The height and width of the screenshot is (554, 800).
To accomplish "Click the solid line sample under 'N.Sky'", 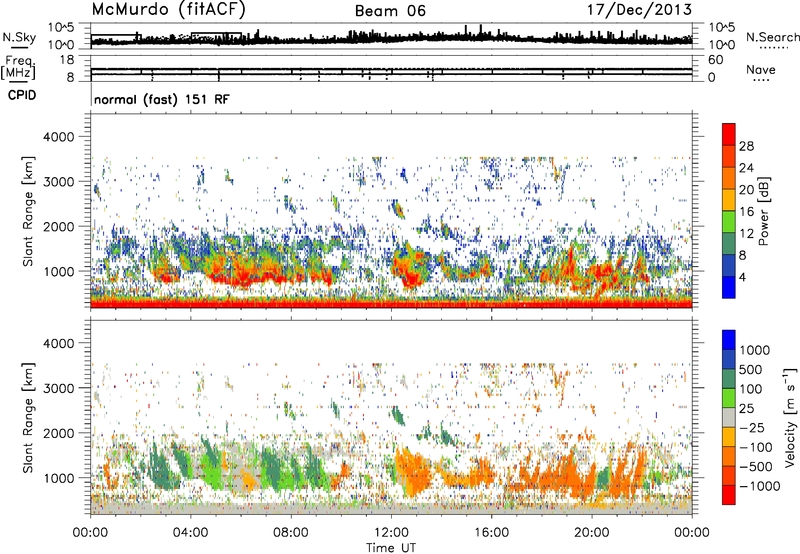I will (19, 47).
